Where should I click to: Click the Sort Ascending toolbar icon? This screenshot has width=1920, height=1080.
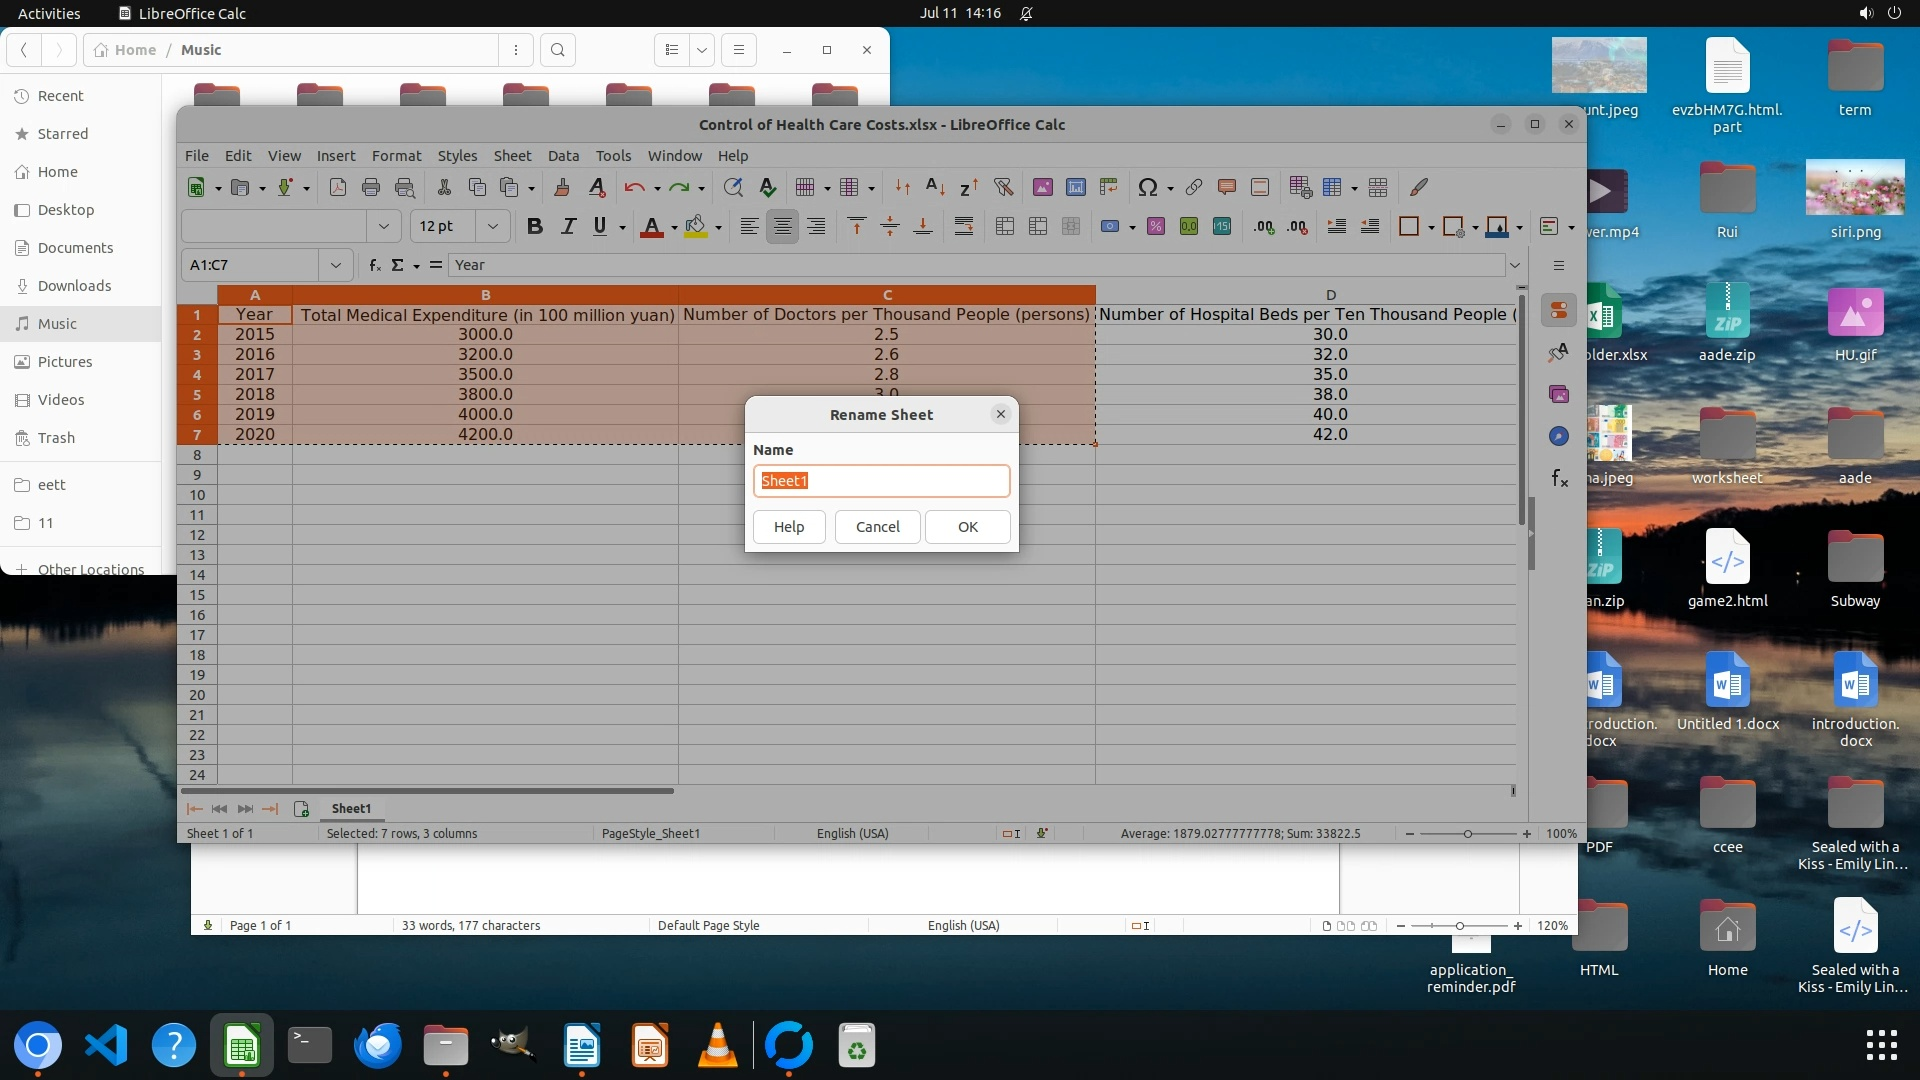click(935, 187)
